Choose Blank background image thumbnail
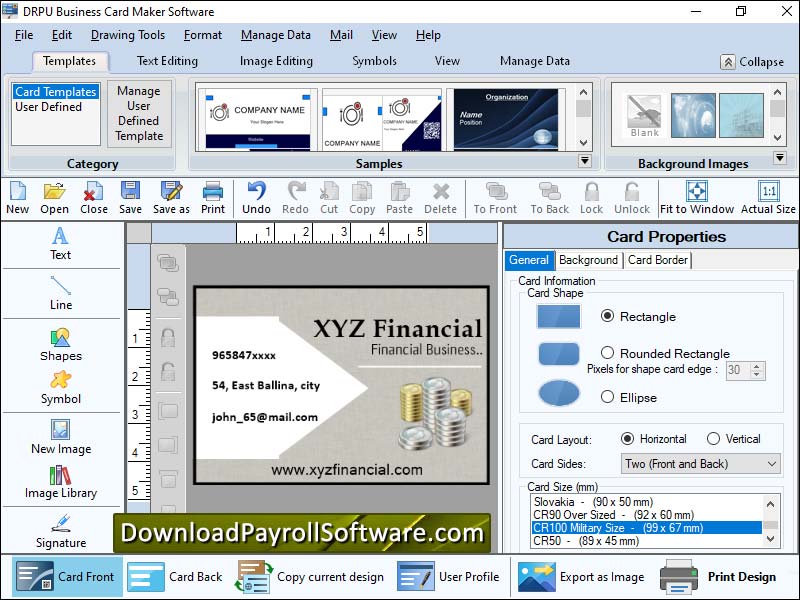 [644, 116]
